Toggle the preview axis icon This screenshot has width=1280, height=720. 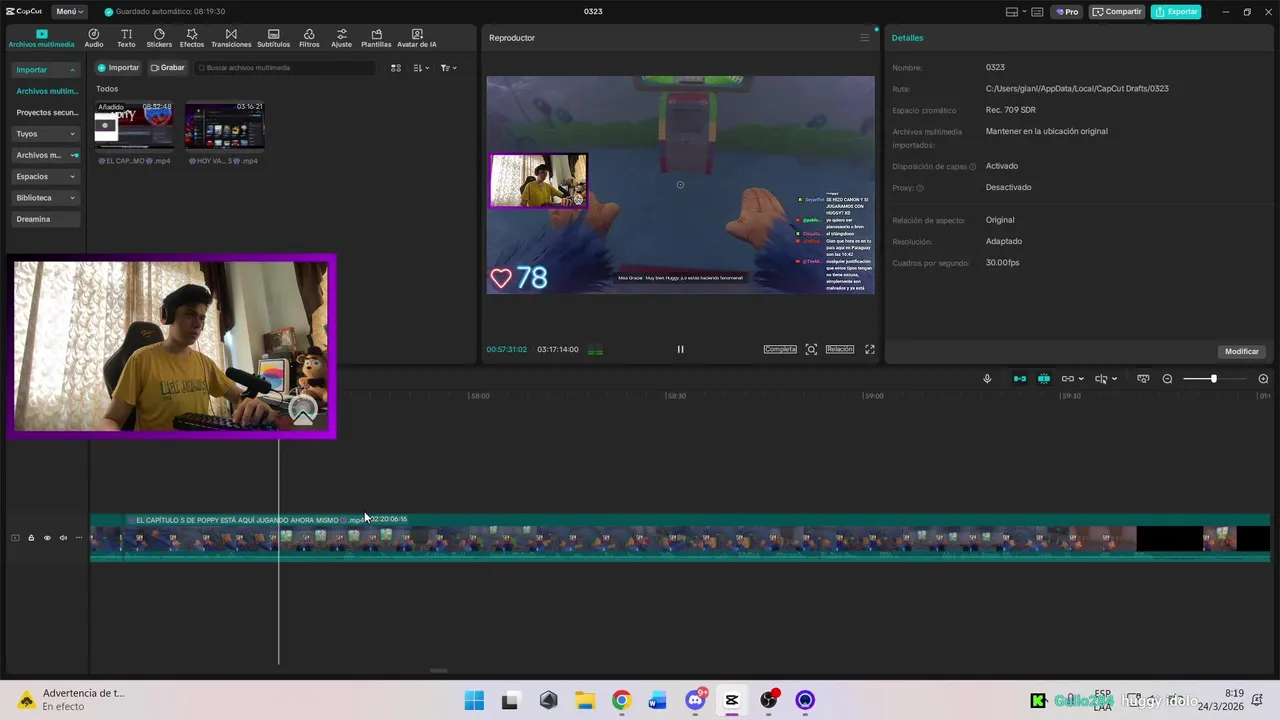point(1101,379)
